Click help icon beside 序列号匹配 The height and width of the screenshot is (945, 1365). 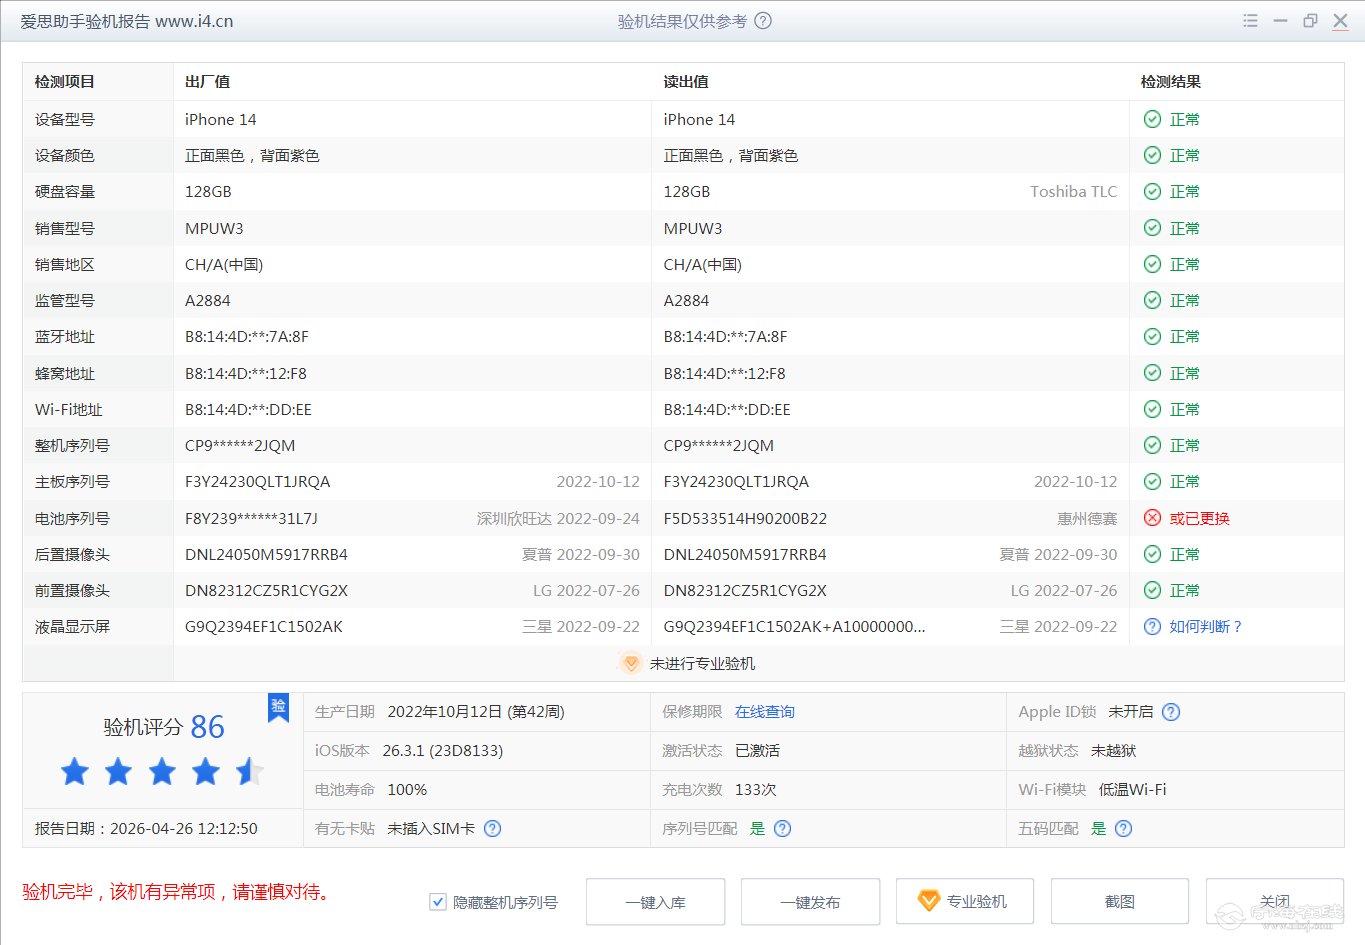point(782,829)
